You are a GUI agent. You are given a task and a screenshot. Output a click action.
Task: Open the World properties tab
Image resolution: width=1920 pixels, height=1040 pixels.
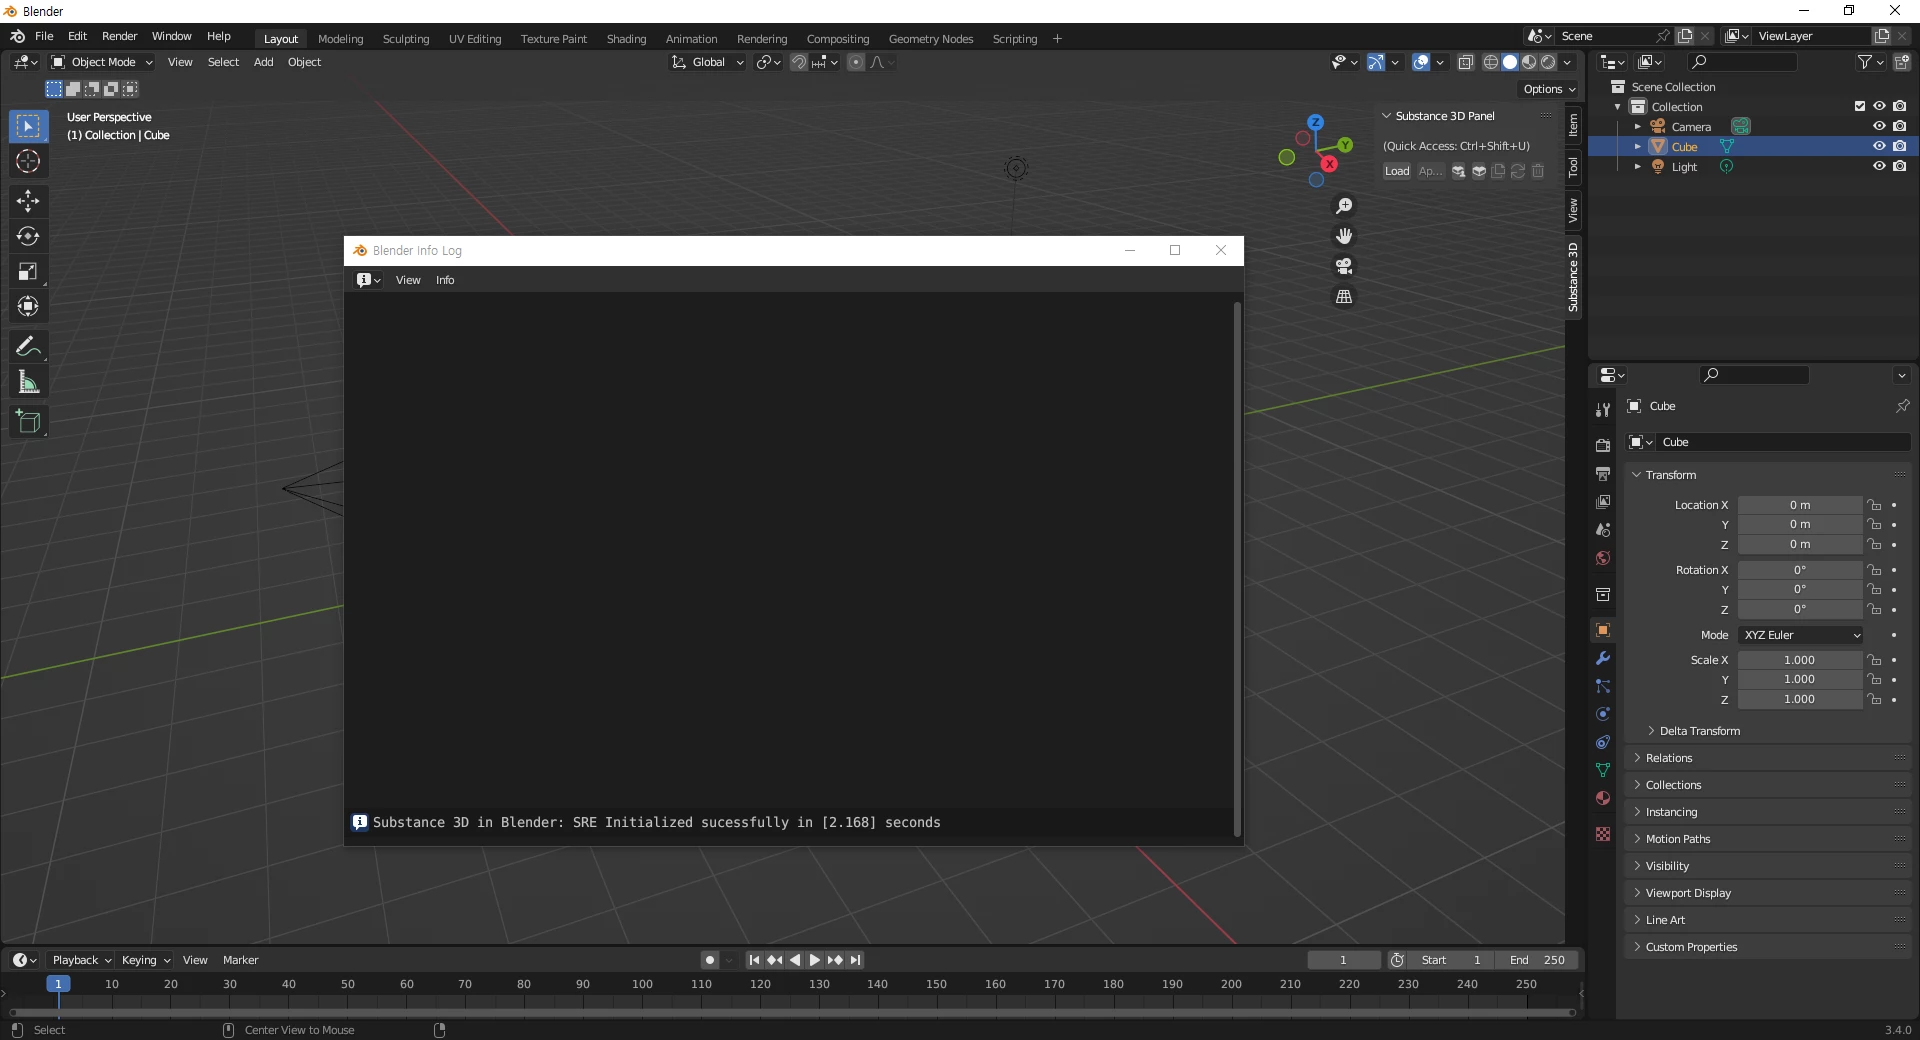pos(1603,558)
